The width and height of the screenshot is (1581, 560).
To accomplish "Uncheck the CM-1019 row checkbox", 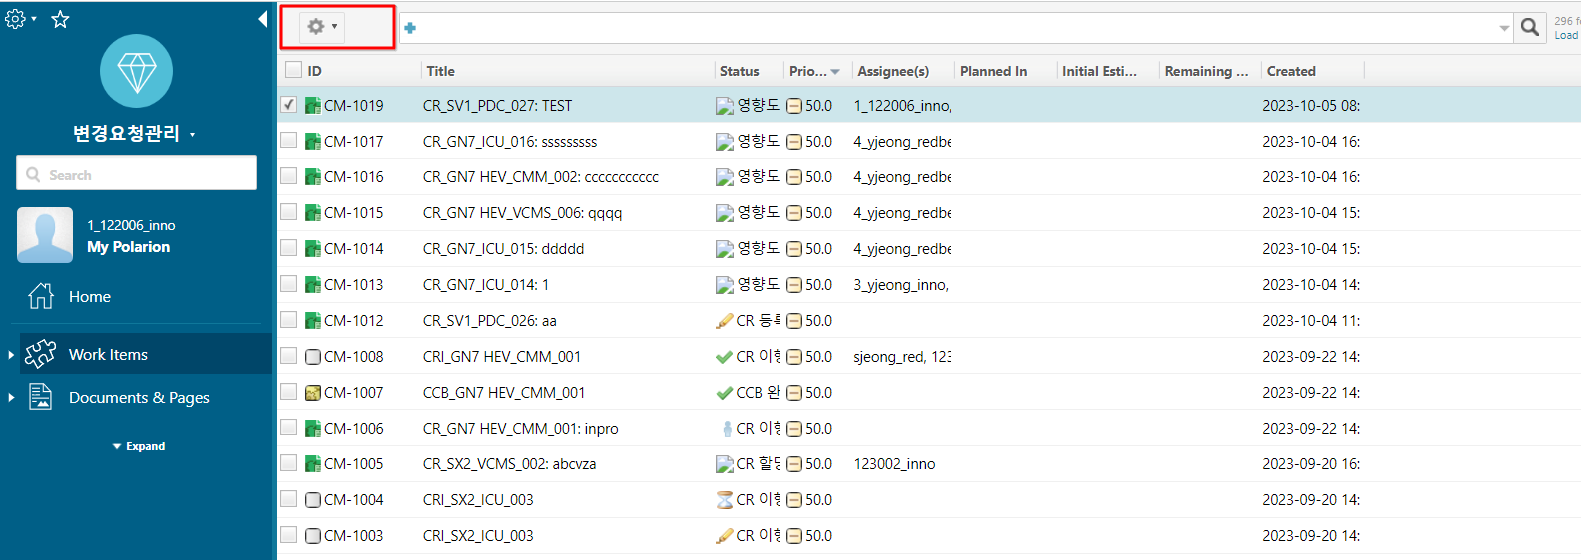I will (x=289, y=105).
